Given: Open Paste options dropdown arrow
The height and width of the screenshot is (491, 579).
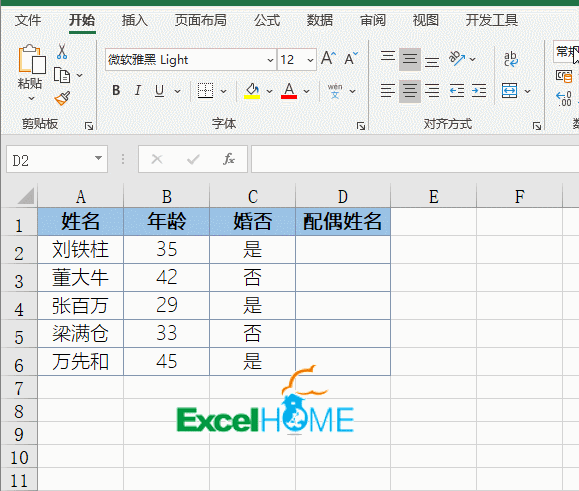Looking at the screenshot, I should pos(31,98).
